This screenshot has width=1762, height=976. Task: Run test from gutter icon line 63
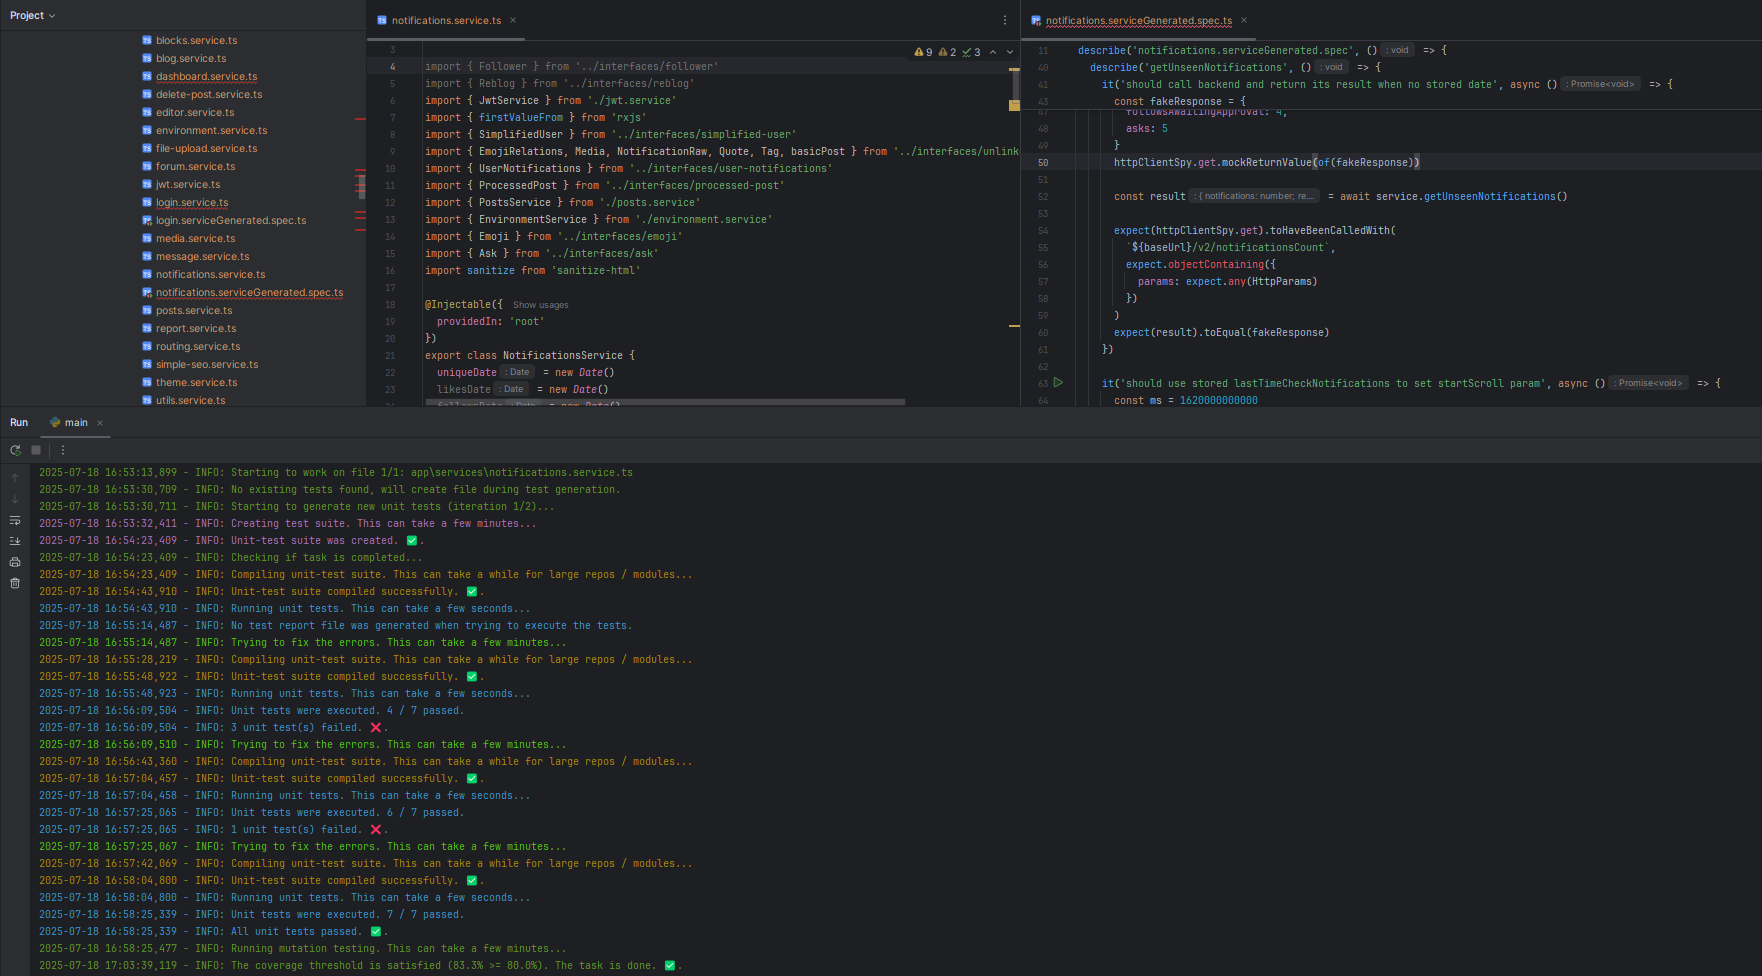coord(1058,383)
